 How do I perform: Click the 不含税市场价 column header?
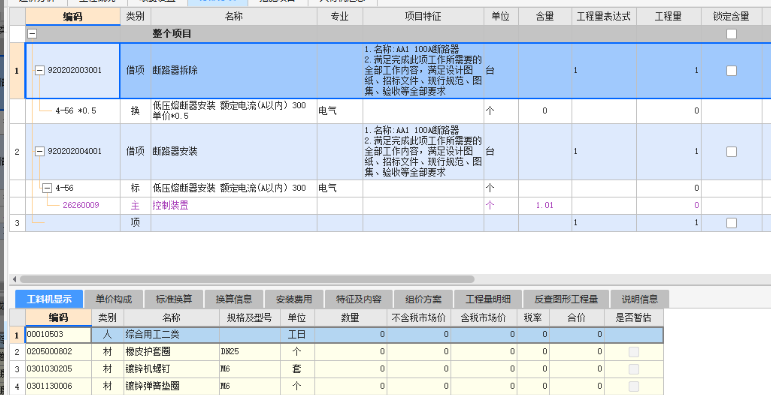click(x=418, y=318)
